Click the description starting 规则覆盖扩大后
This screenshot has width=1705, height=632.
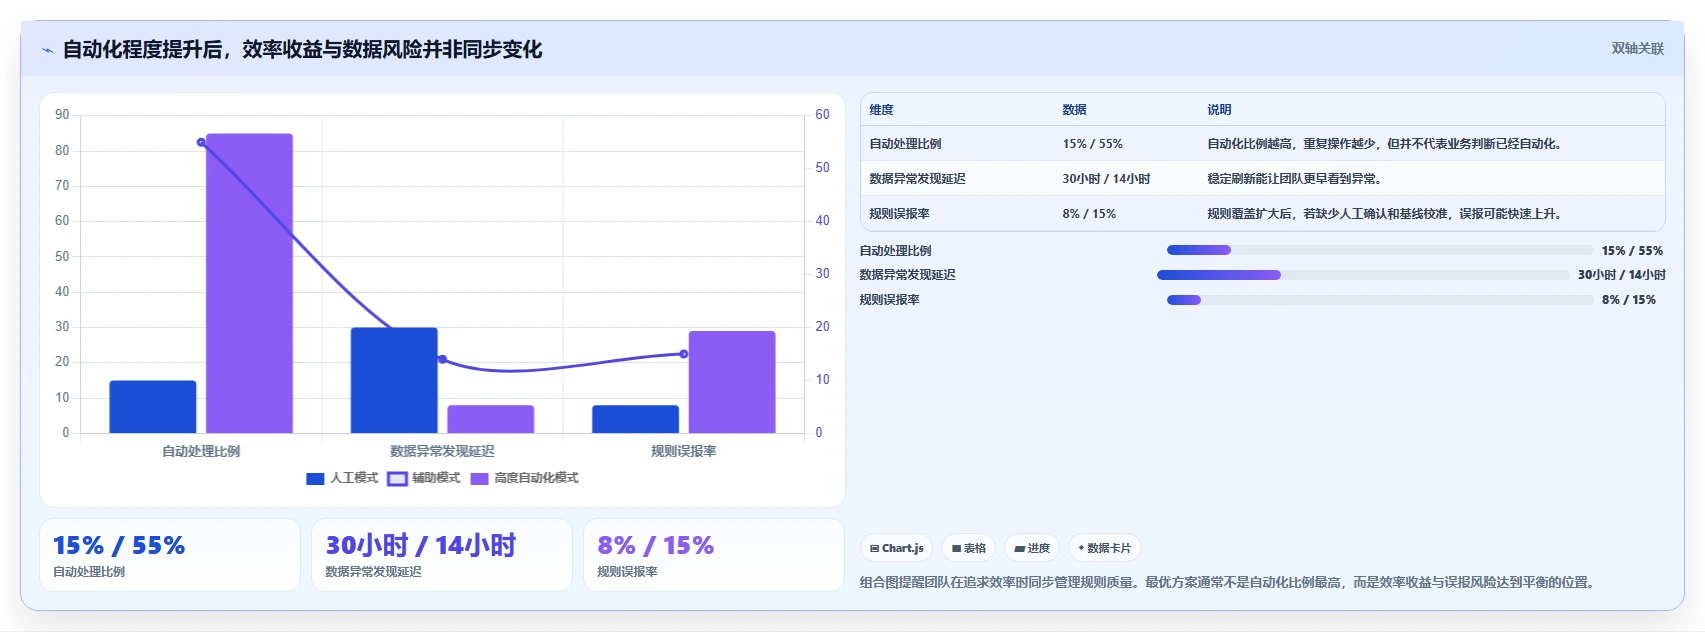tap(1385, 214)
